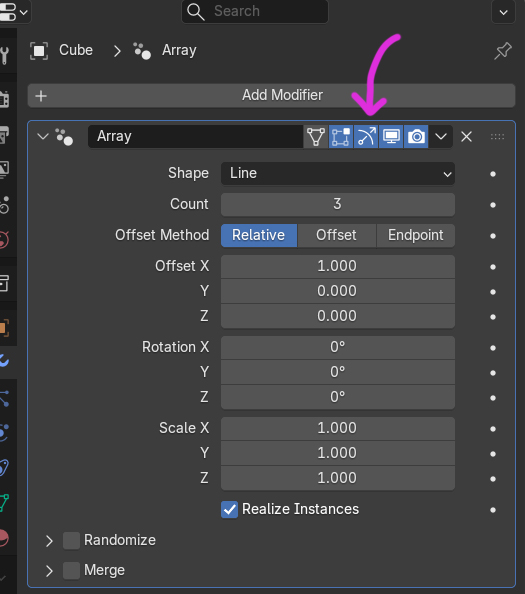Image resolution: width=525 pixels, height=594 pixels.
Task: Click Array text in the breadcrumb
Action: click(179, 51)
